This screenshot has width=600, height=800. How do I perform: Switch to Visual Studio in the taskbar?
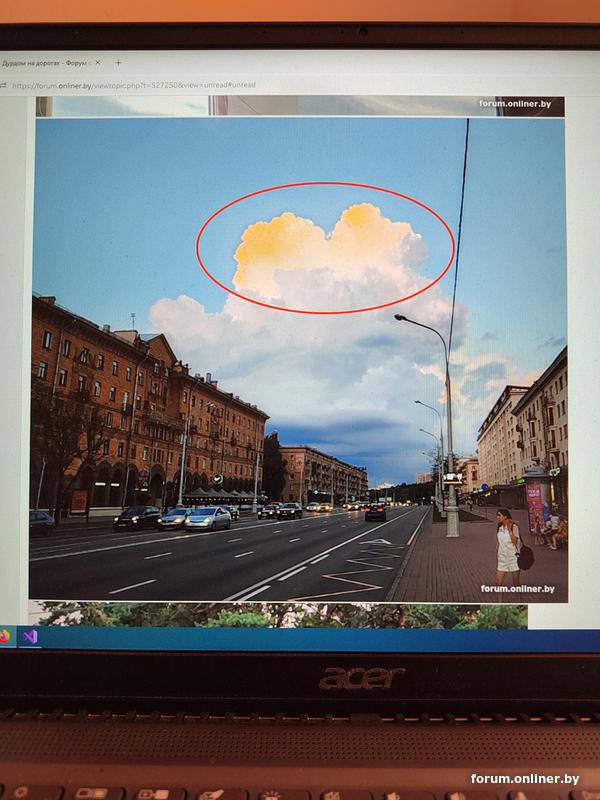coord(30,637)
